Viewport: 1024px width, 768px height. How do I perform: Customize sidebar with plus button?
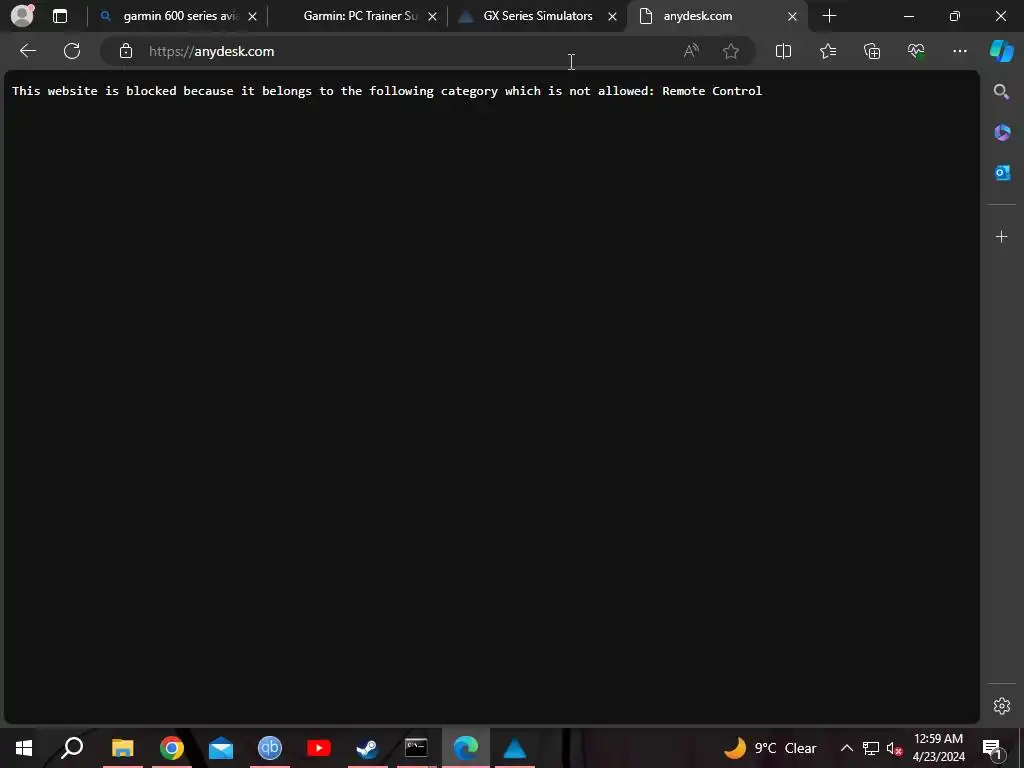coord(1002,236)
